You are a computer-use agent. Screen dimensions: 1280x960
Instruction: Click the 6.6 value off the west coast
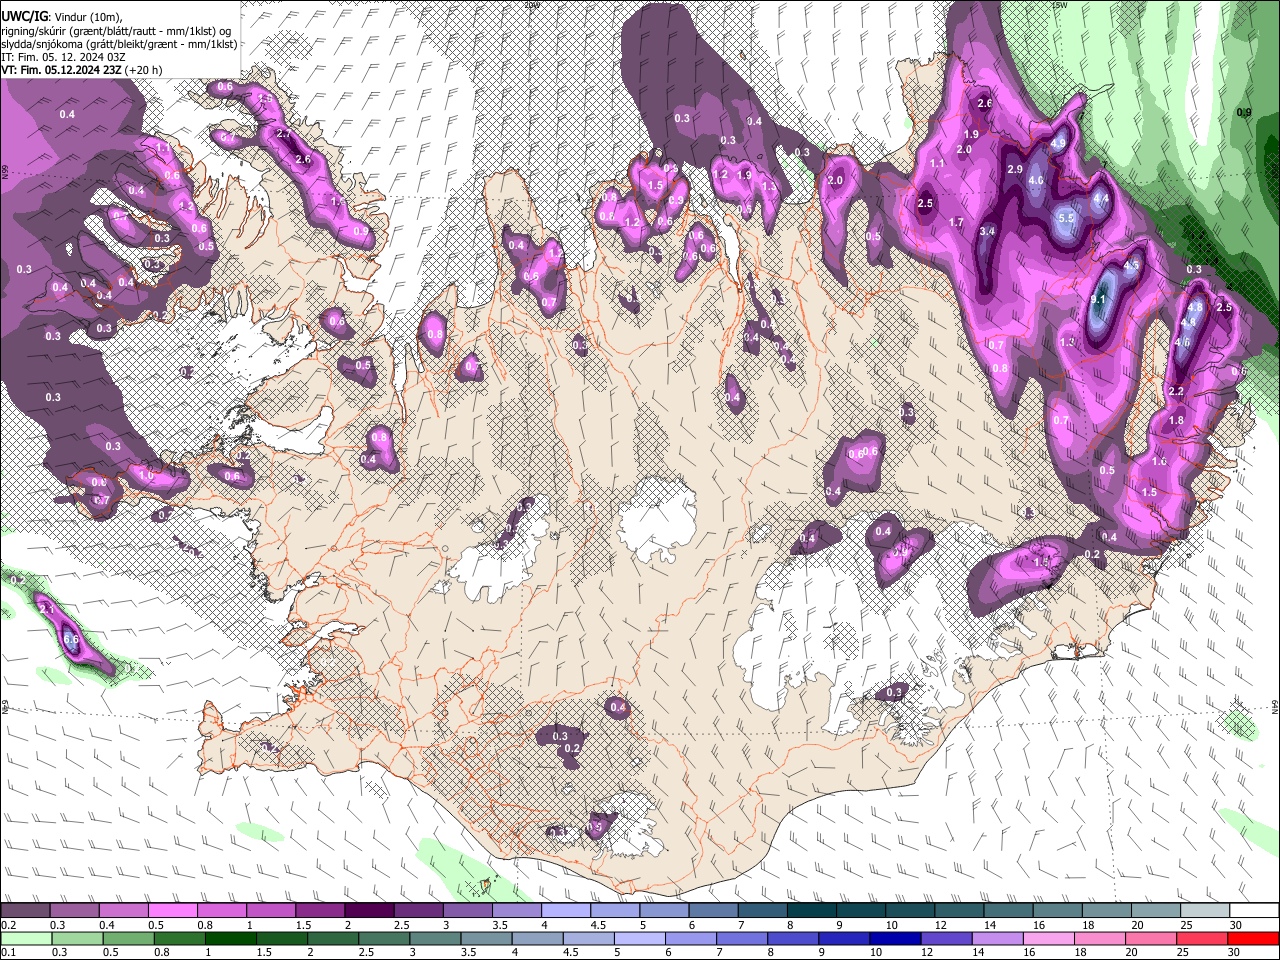70,639
